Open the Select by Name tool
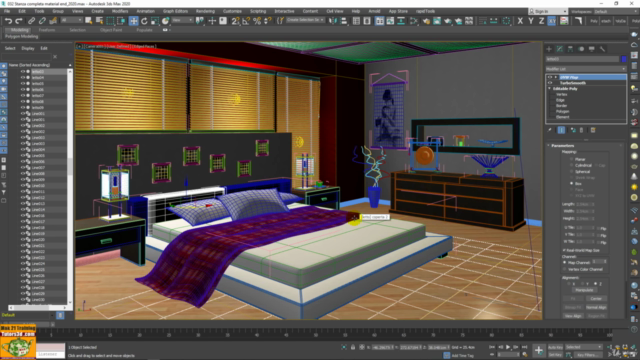This screenshot has height=360, width=640. point(99,20)
